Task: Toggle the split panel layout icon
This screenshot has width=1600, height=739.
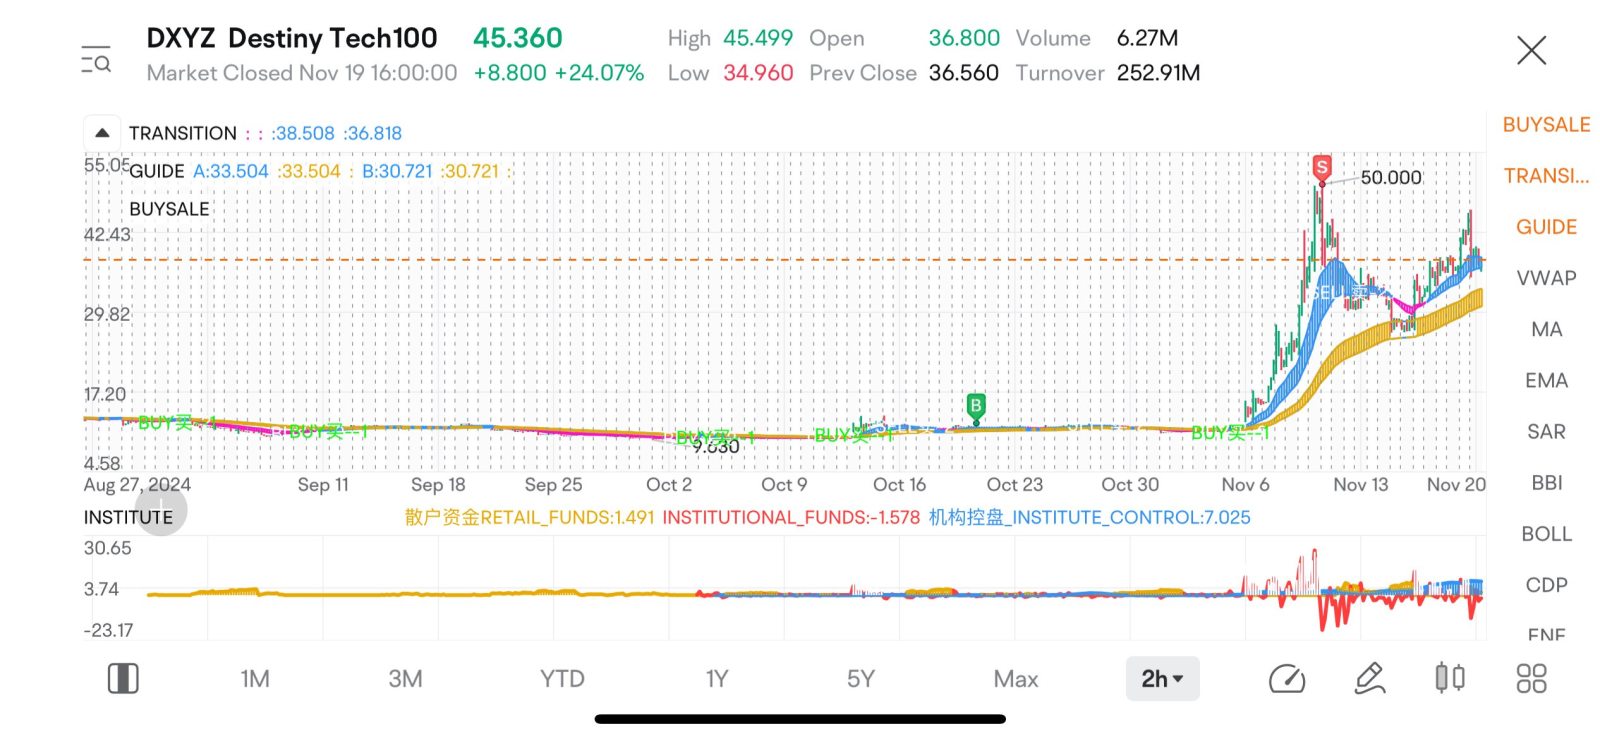Action: click(123, 679)
